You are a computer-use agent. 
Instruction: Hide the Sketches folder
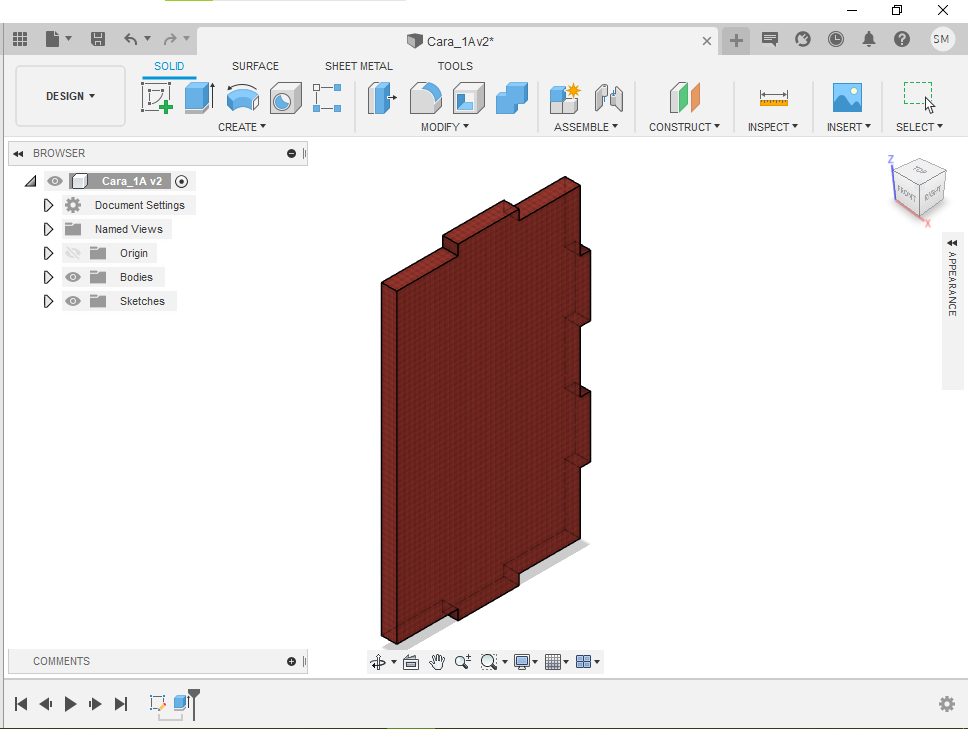[73, 301]
